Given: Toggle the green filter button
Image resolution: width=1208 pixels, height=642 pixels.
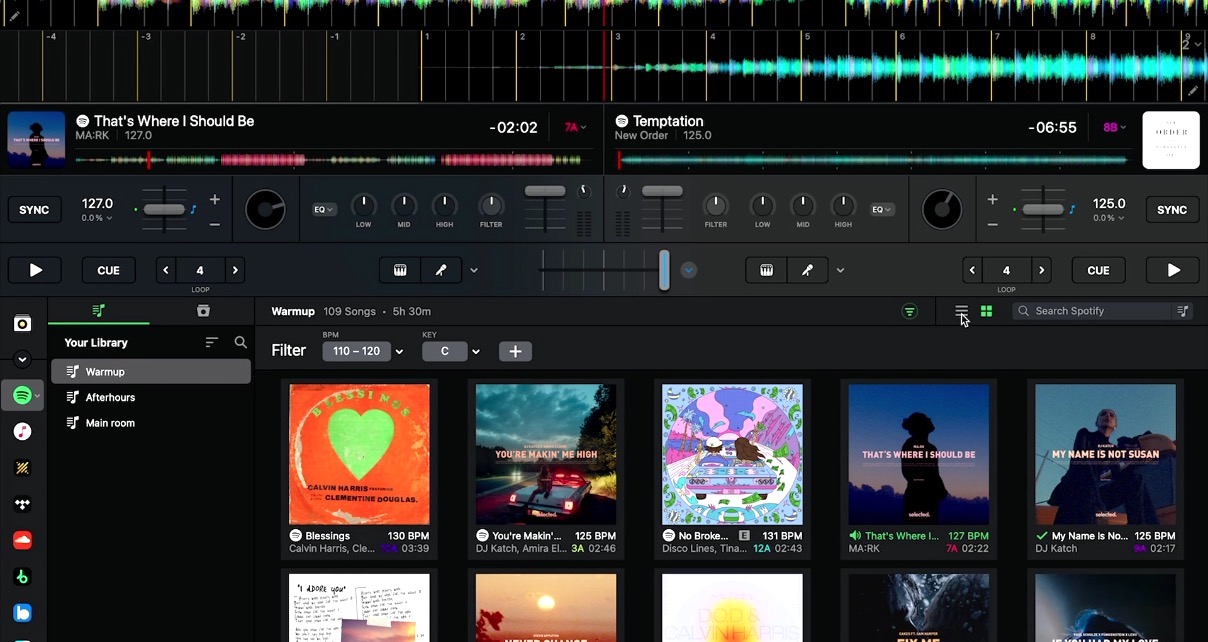Looking at the screenshot, I should pos(909,311).
